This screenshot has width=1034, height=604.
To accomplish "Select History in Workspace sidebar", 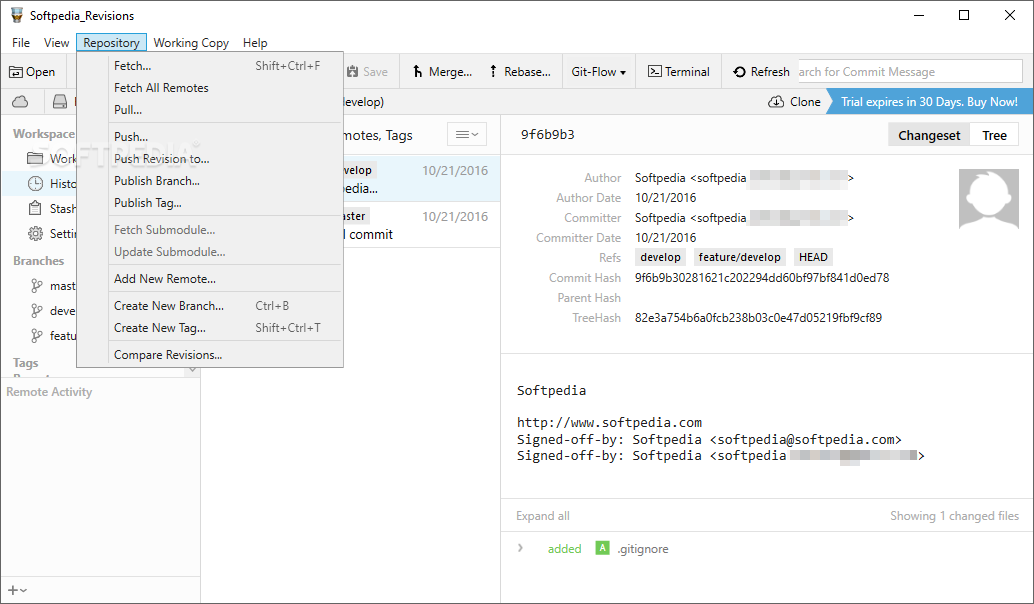I will tap(40, 183).
